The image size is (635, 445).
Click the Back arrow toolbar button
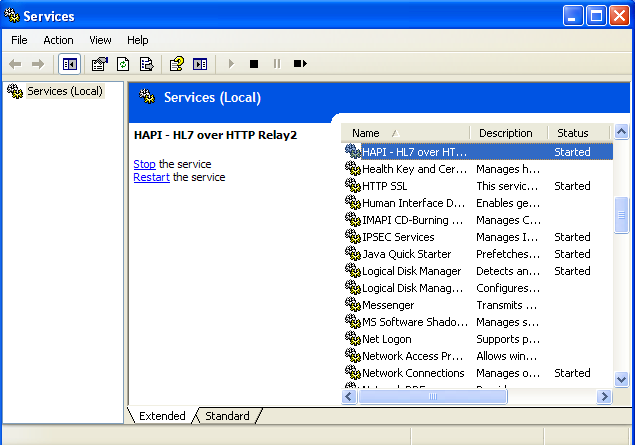pos(15,64)
